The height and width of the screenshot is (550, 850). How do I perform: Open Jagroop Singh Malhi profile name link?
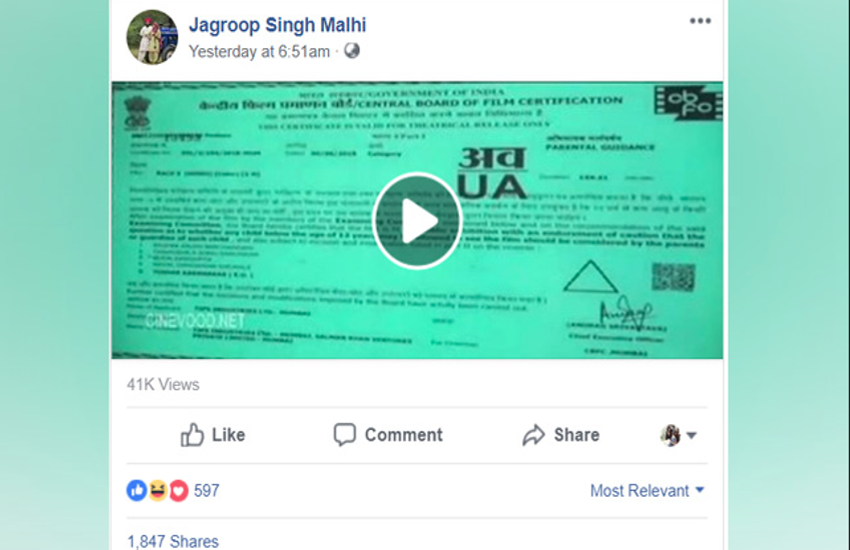click(277, 25)
